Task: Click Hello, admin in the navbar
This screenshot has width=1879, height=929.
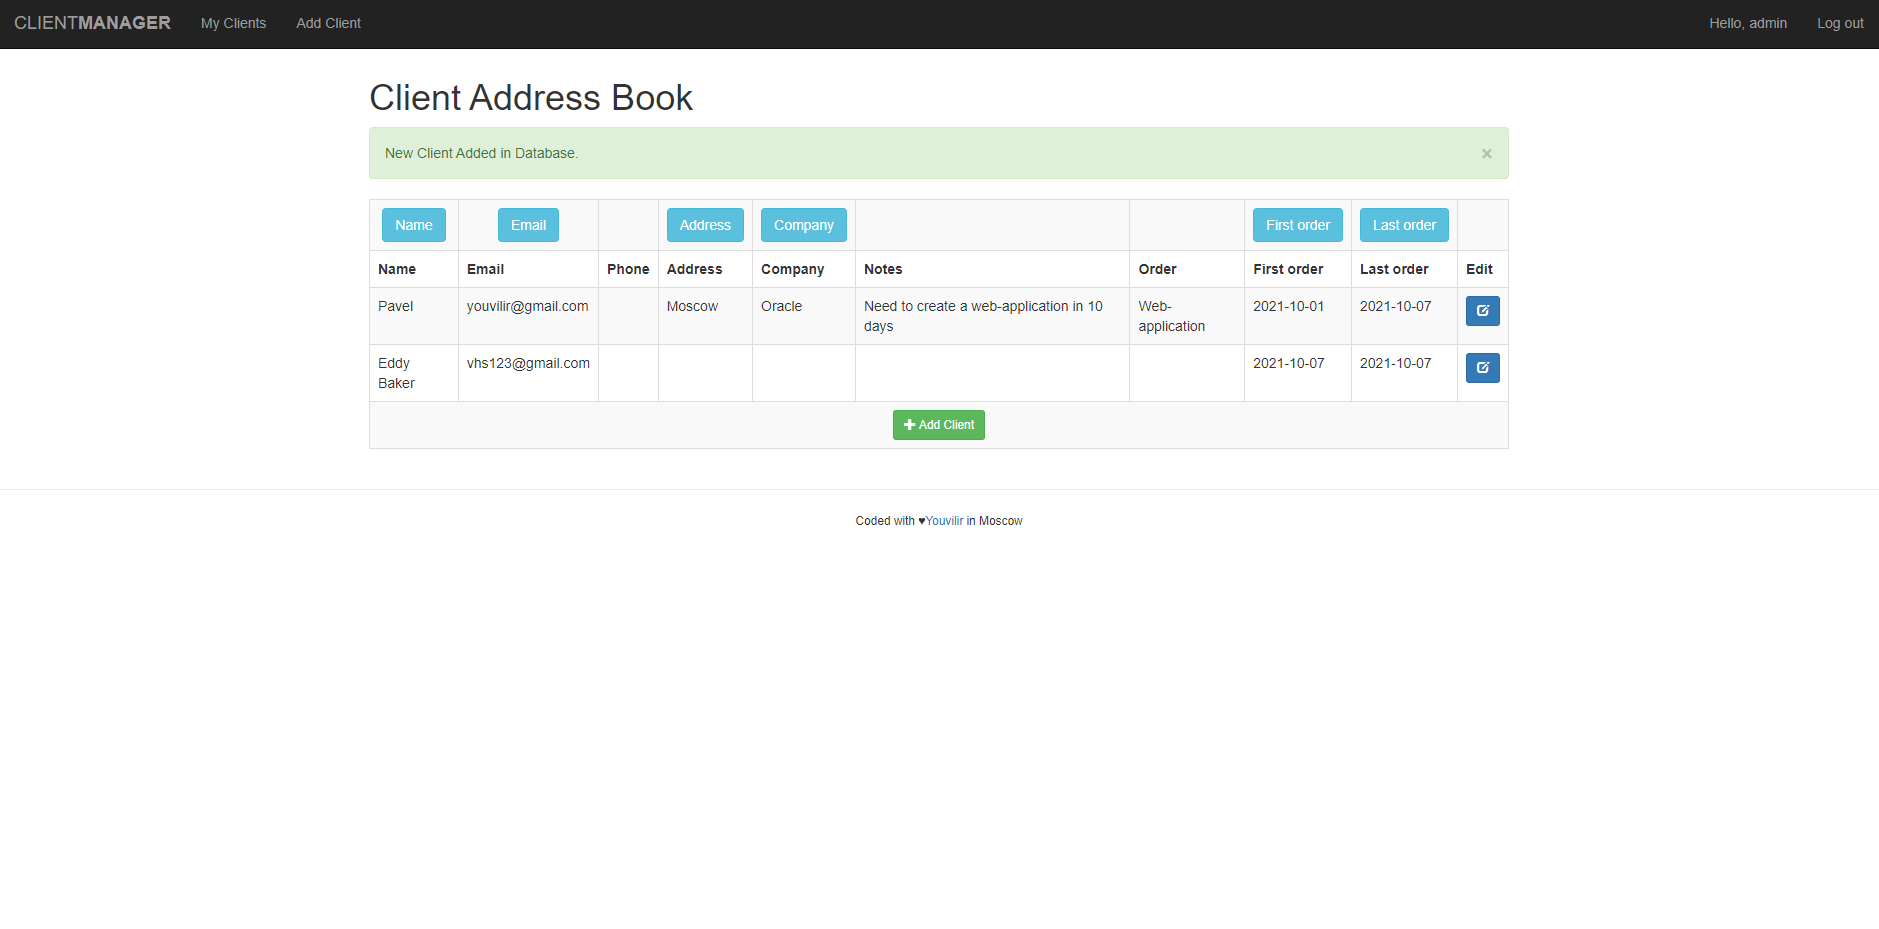Action: 1747,23
